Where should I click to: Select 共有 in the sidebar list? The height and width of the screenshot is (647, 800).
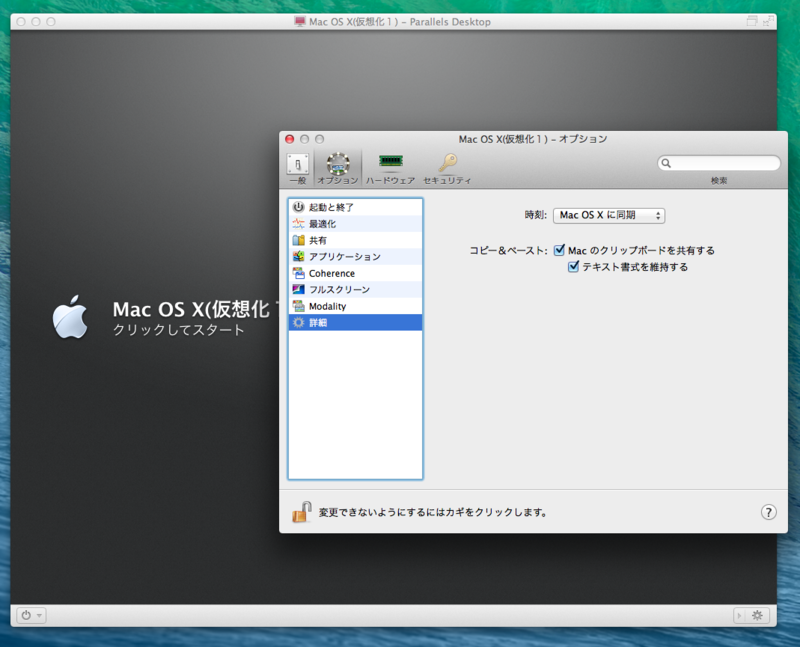(x=355, y=240)
